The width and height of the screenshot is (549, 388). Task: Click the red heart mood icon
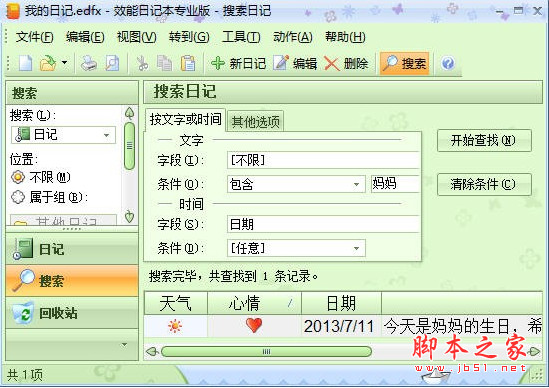pyautogui.click(x=254, y=325)
